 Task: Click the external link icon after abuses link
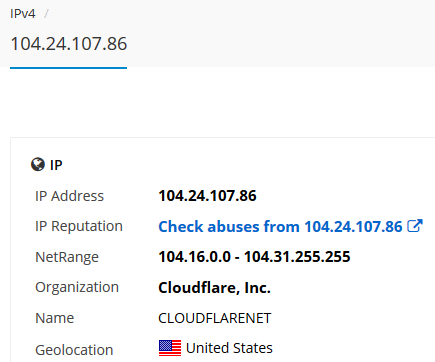(415, 226)
